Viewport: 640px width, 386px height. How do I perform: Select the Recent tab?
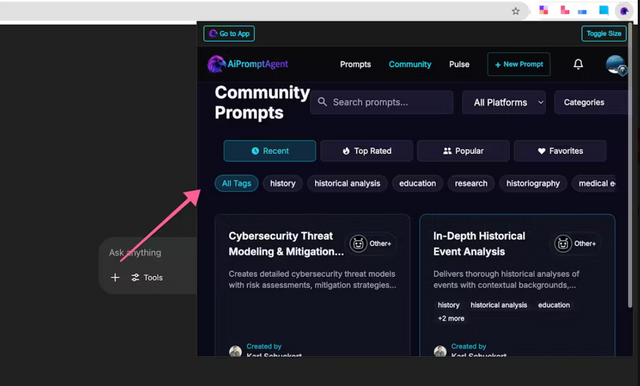point(270,151)
